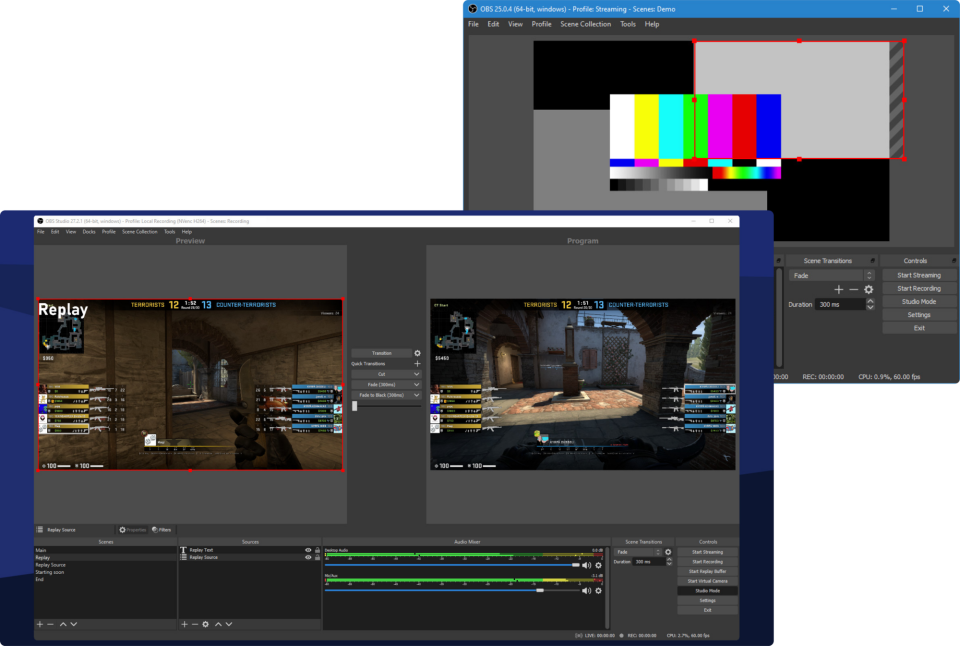Open source properties gear in Sources panel
Screen dimensions: 960x646
[206, 624]
